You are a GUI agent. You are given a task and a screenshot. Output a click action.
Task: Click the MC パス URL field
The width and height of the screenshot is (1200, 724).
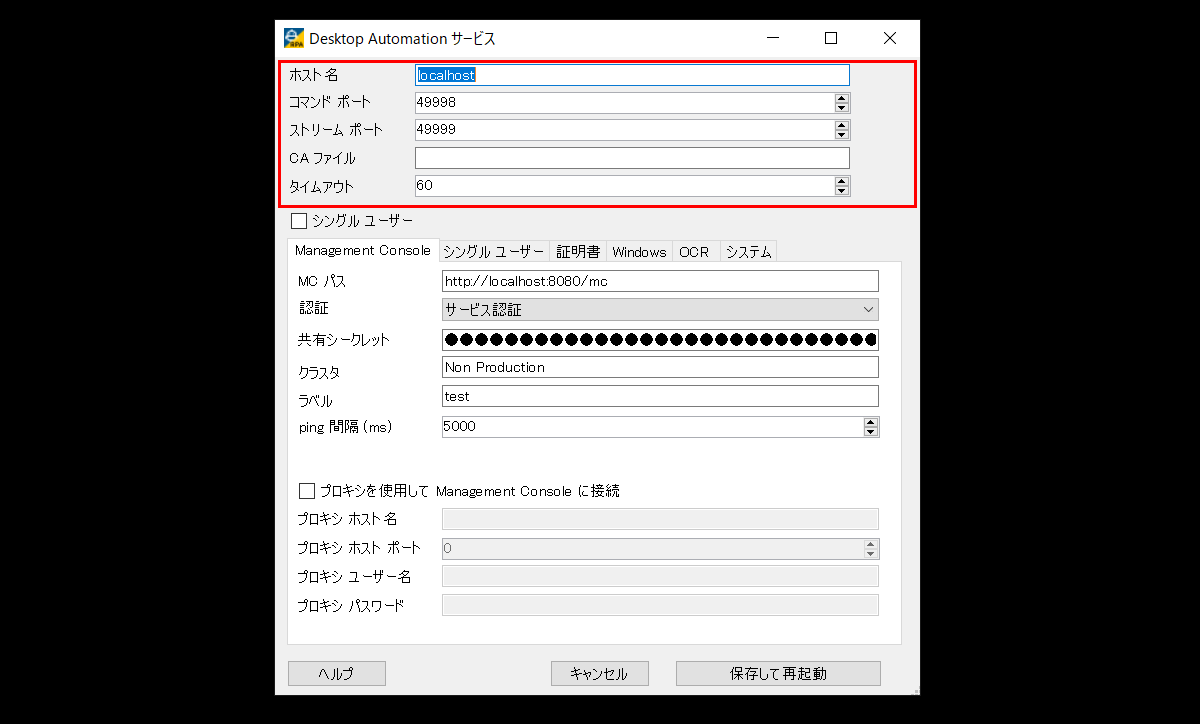(660, 281)
